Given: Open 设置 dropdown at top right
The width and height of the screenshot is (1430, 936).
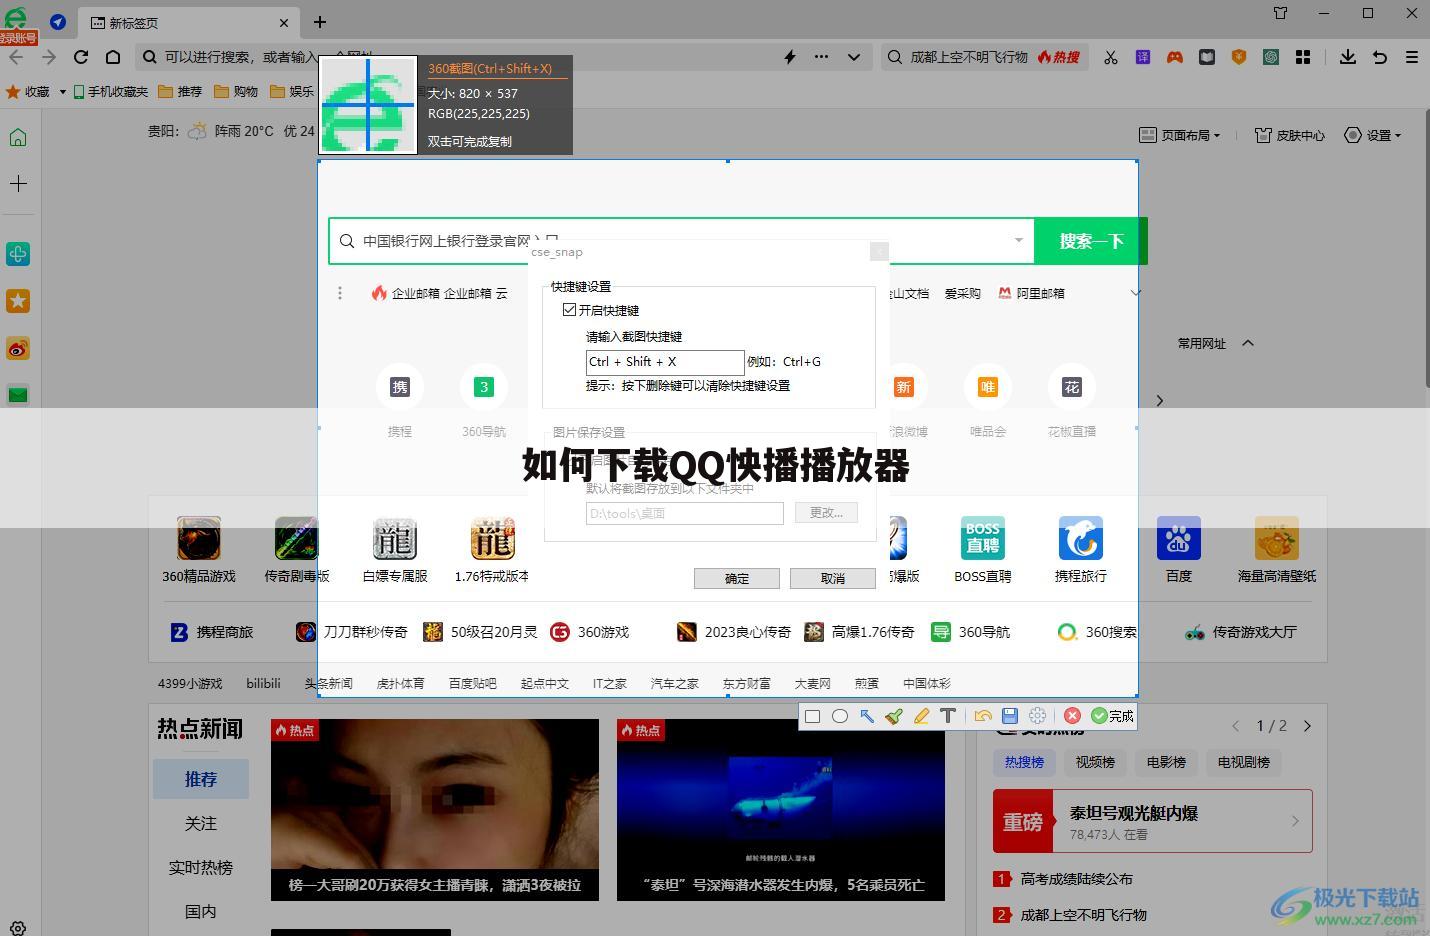Looking at the screenshot, I should click(1373, 135).
